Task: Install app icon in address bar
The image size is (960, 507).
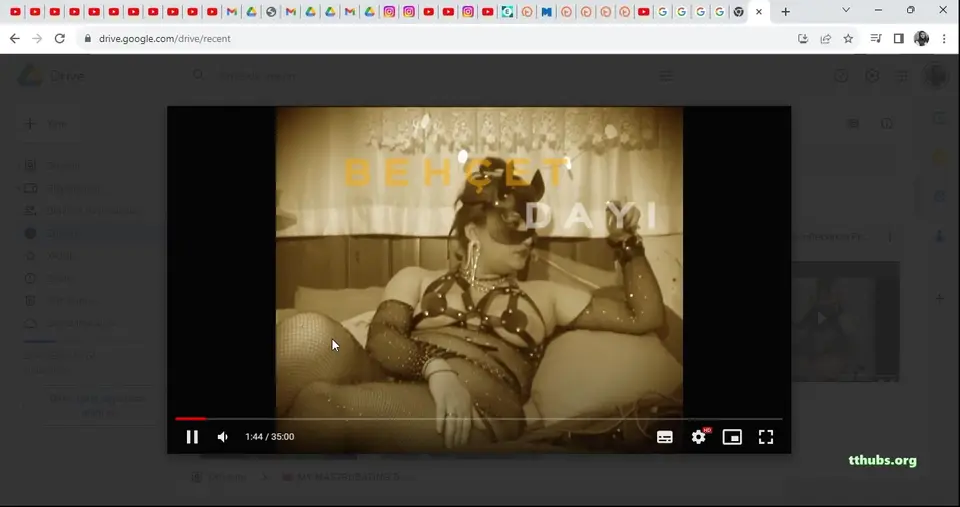Action: pyautogui.click(x=803, y=39)
